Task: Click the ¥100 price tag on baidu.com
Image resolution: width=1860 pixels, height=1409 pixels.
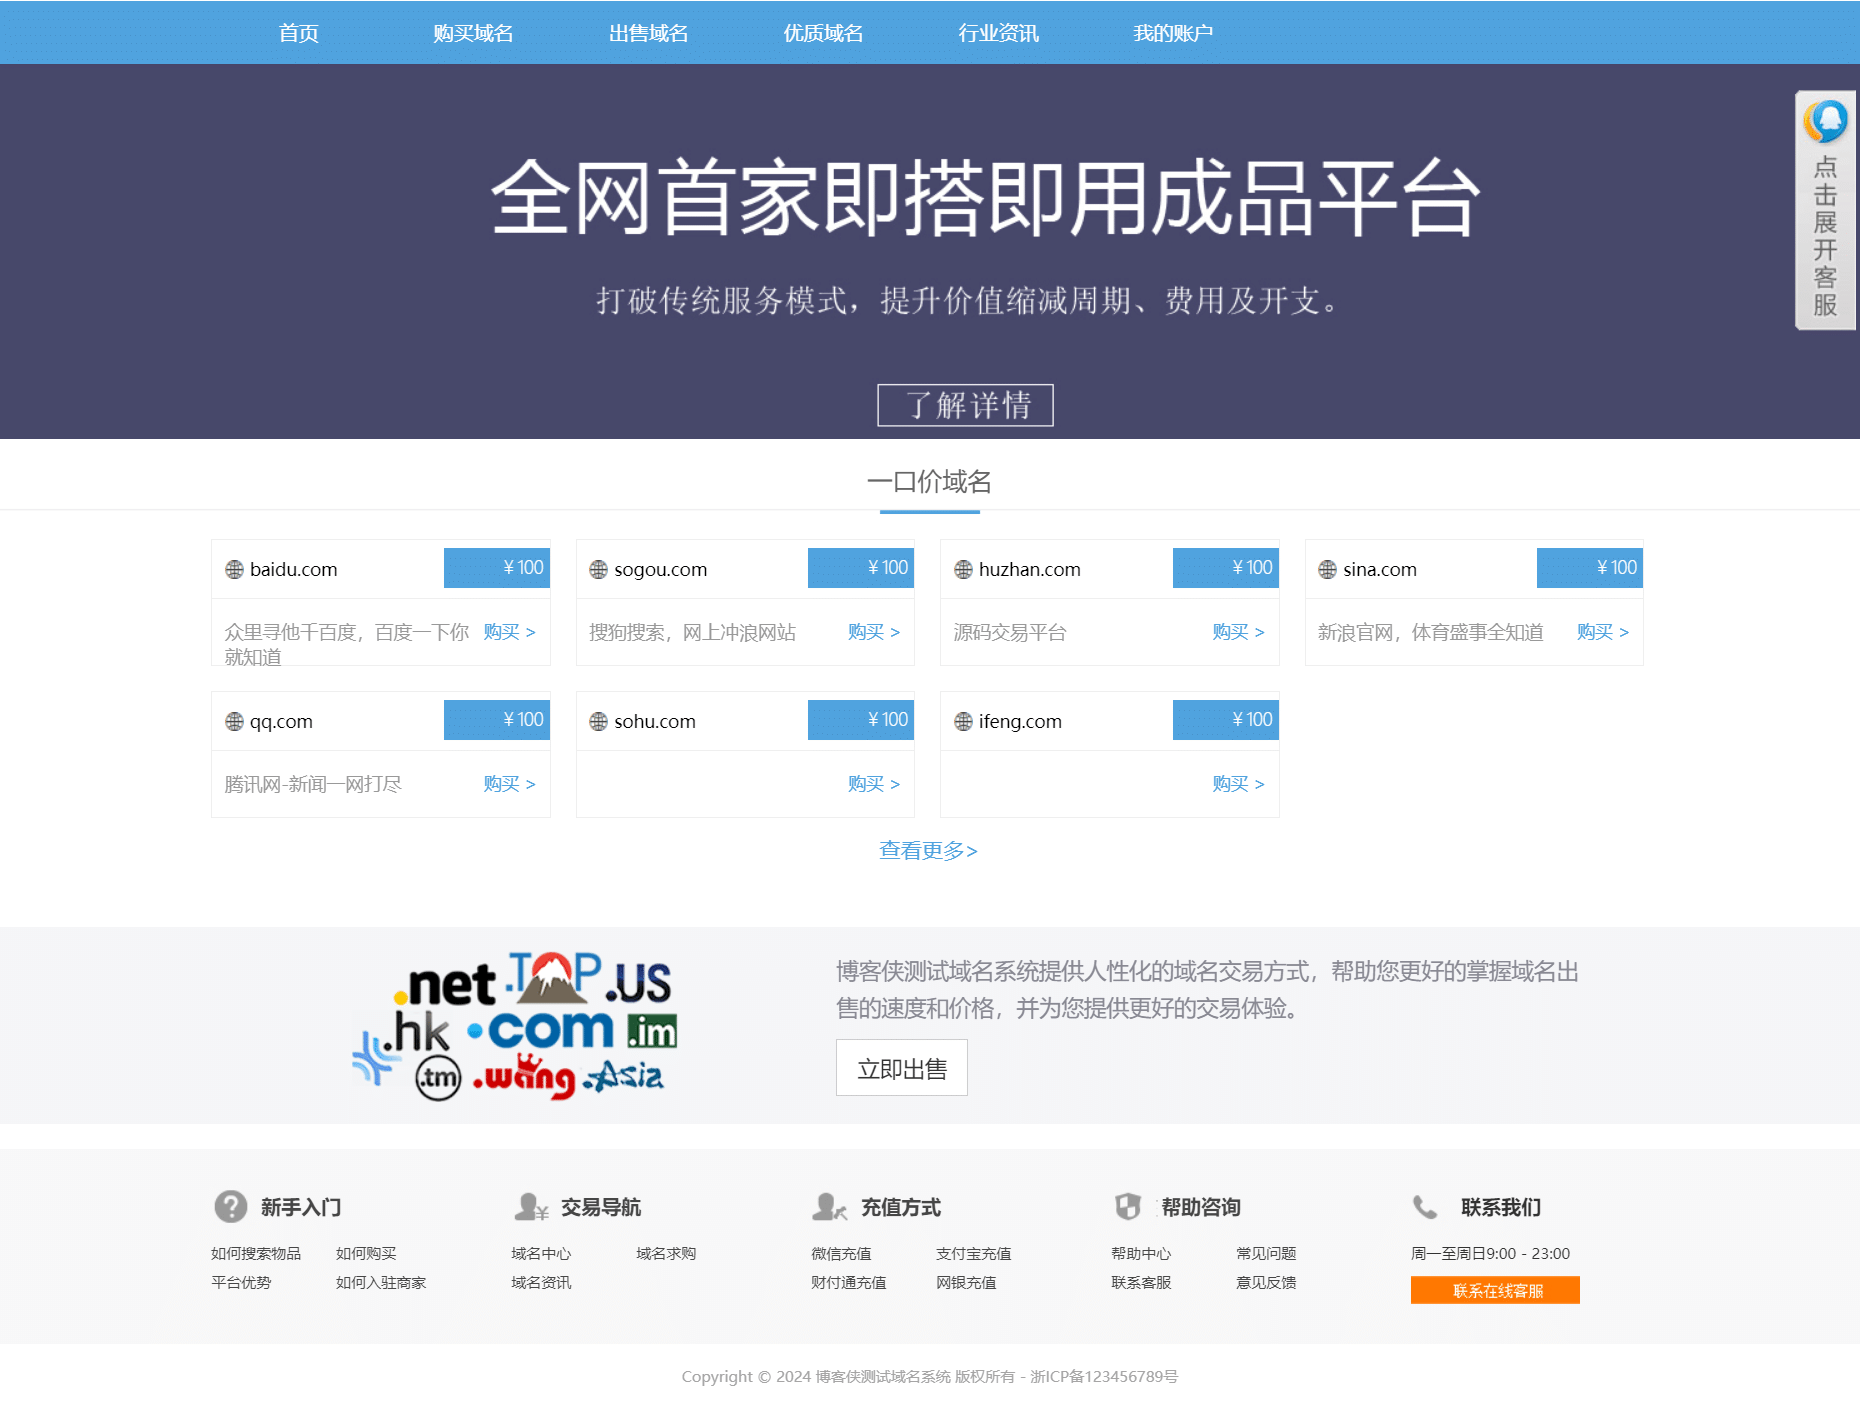Action: pos(497,568)
